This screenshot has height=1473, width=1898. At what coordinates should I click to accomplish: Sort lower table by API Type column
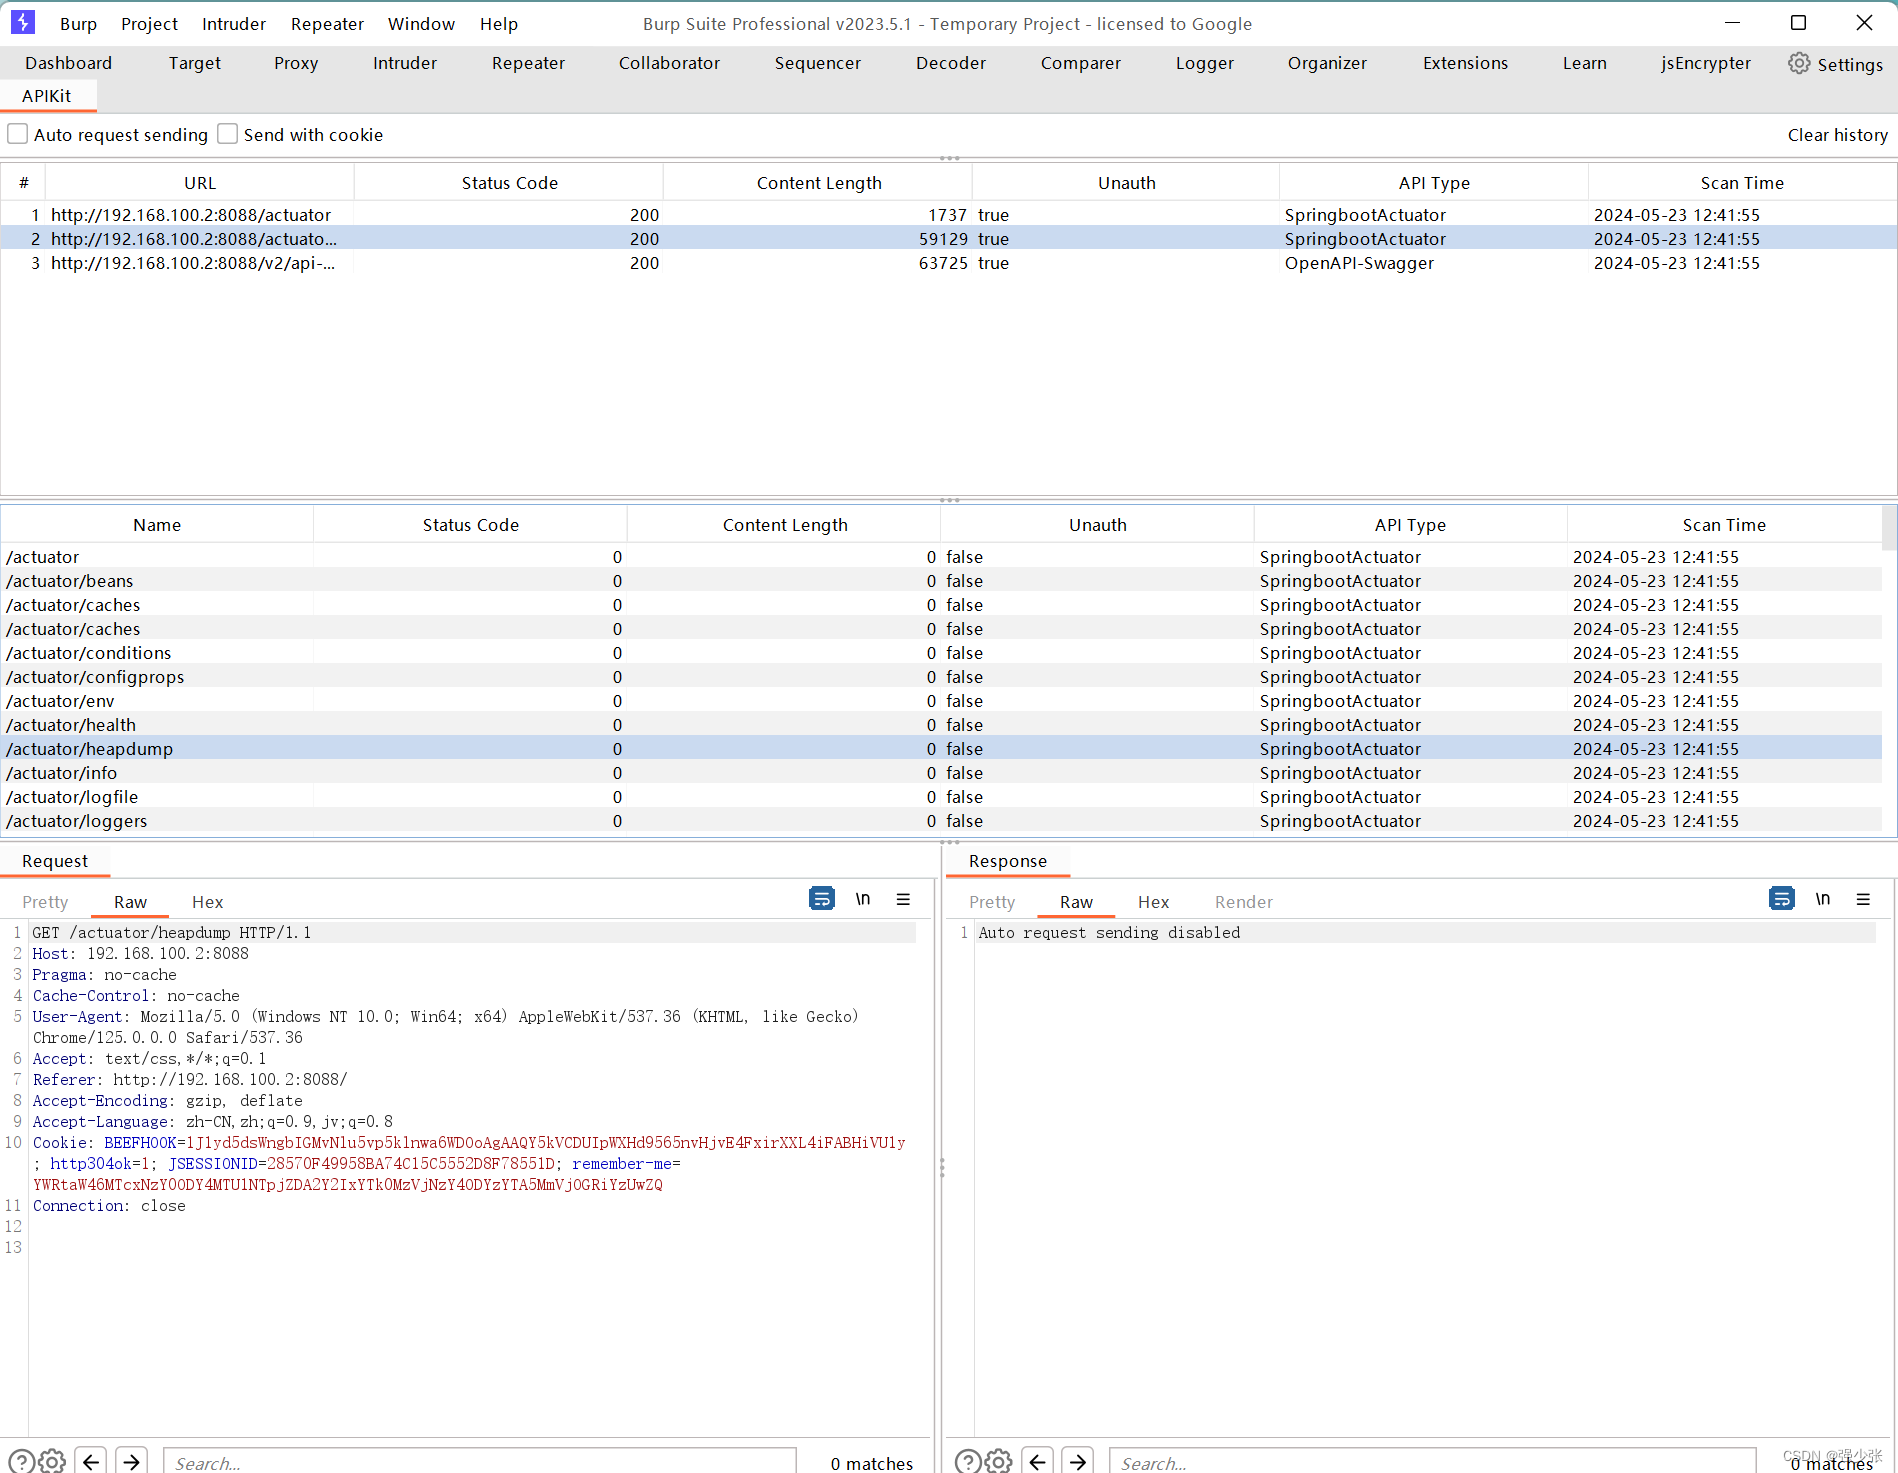(1410, 525)
